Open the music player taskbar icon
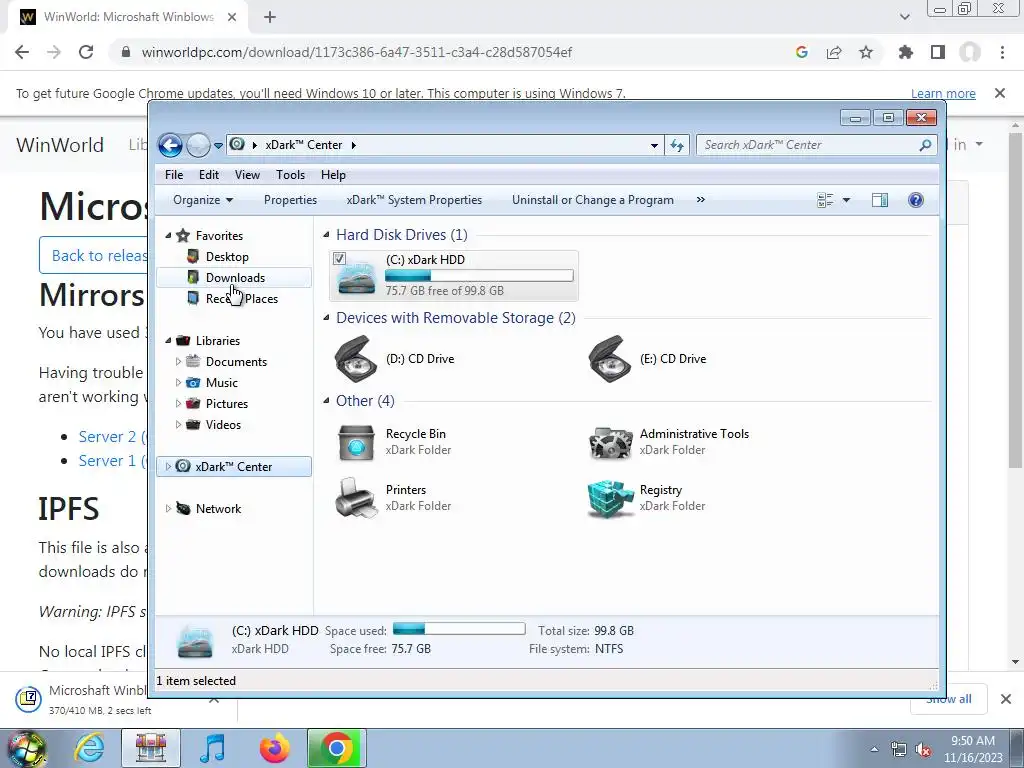1024x768 pixels. point(212,748)
